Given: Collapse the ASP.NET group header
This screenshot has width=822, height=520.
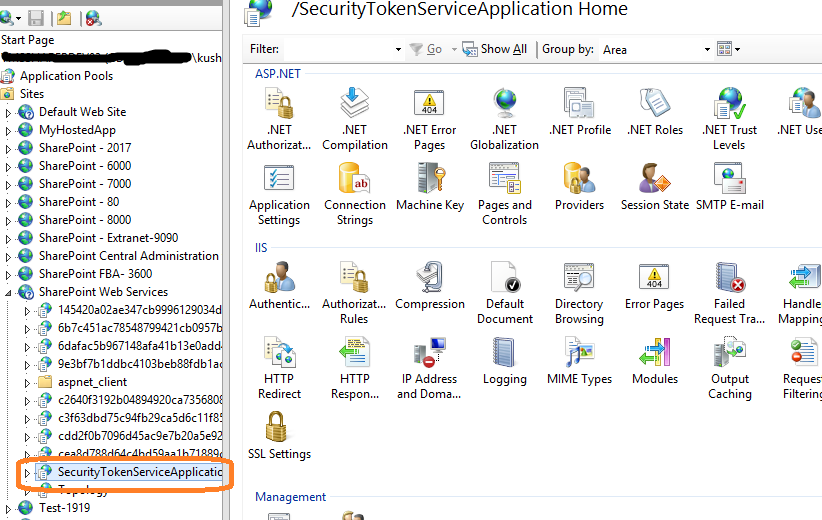Looking at the screenshot, I should 278,74.
